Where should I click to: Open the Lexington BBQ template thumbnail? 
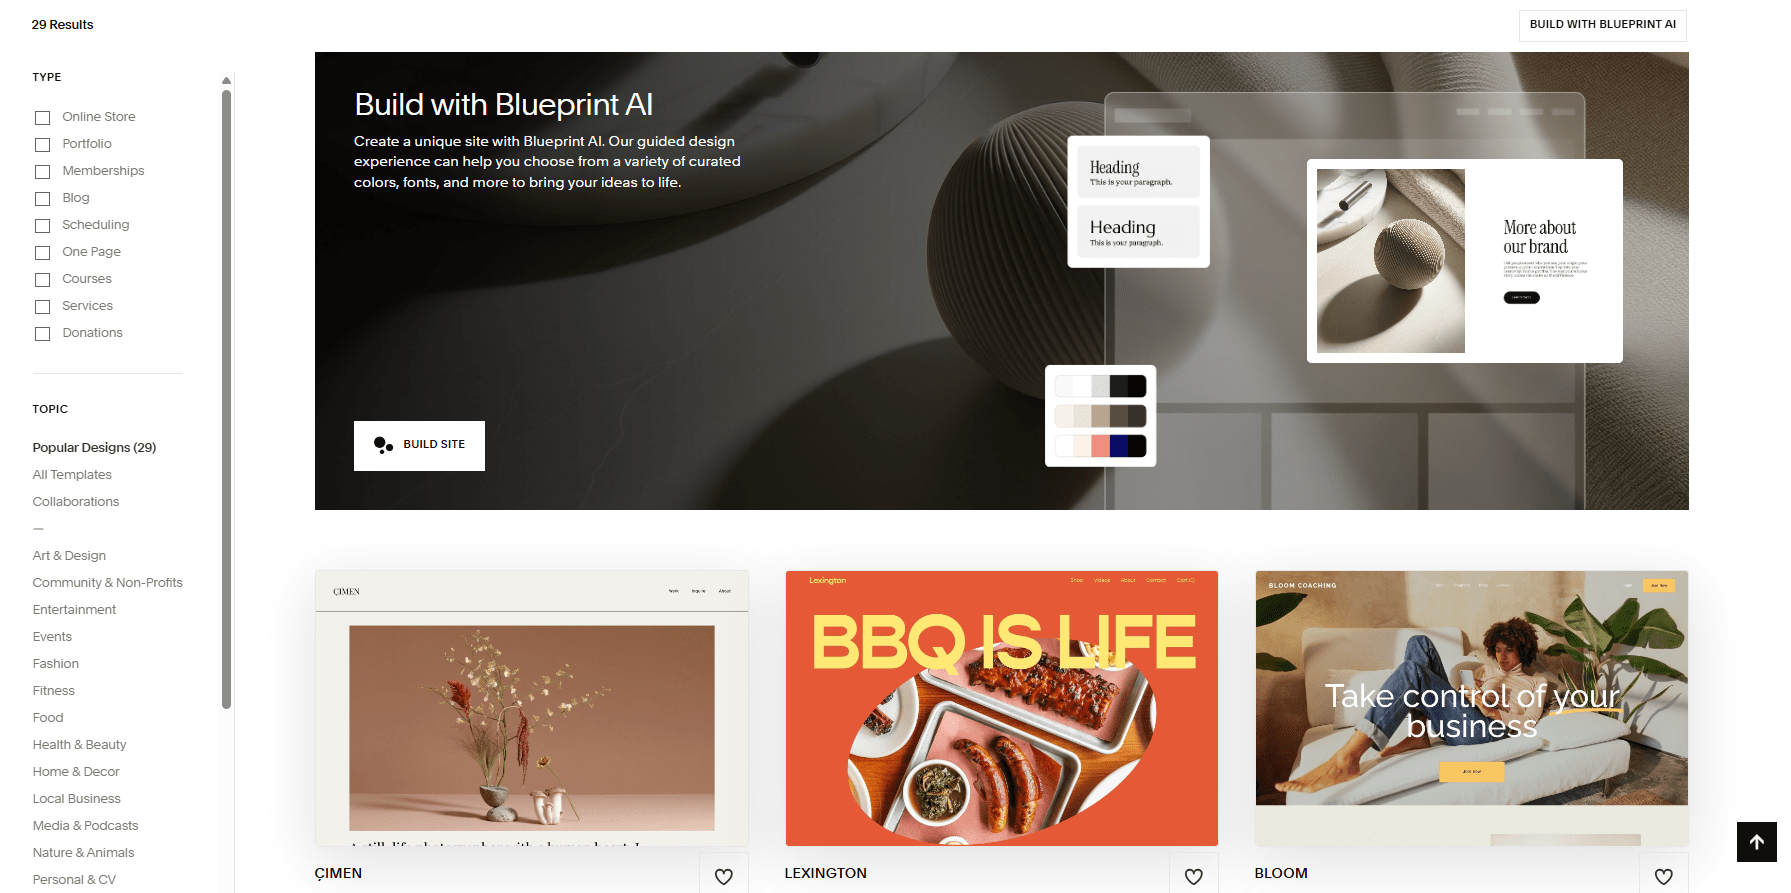[1001, 708]
